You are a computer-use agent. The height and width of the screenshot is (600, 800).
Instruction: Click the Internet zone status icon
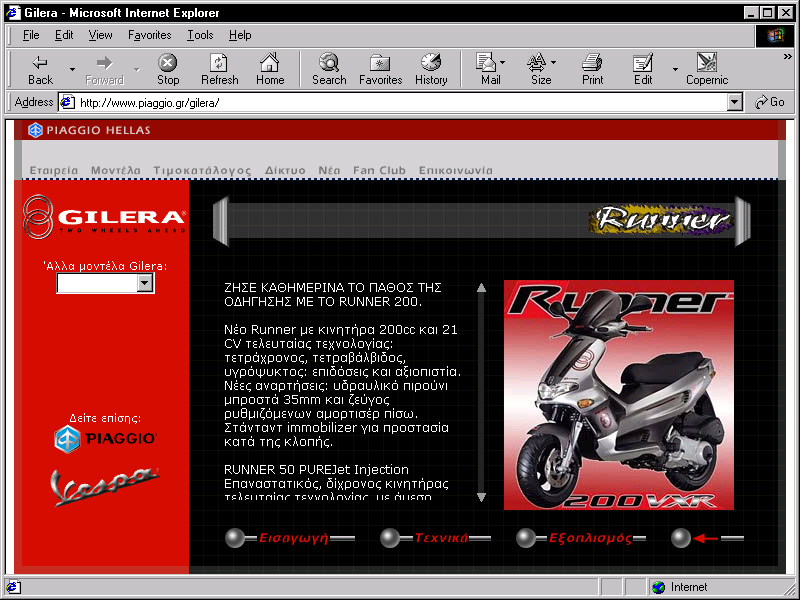coord(659,587)
